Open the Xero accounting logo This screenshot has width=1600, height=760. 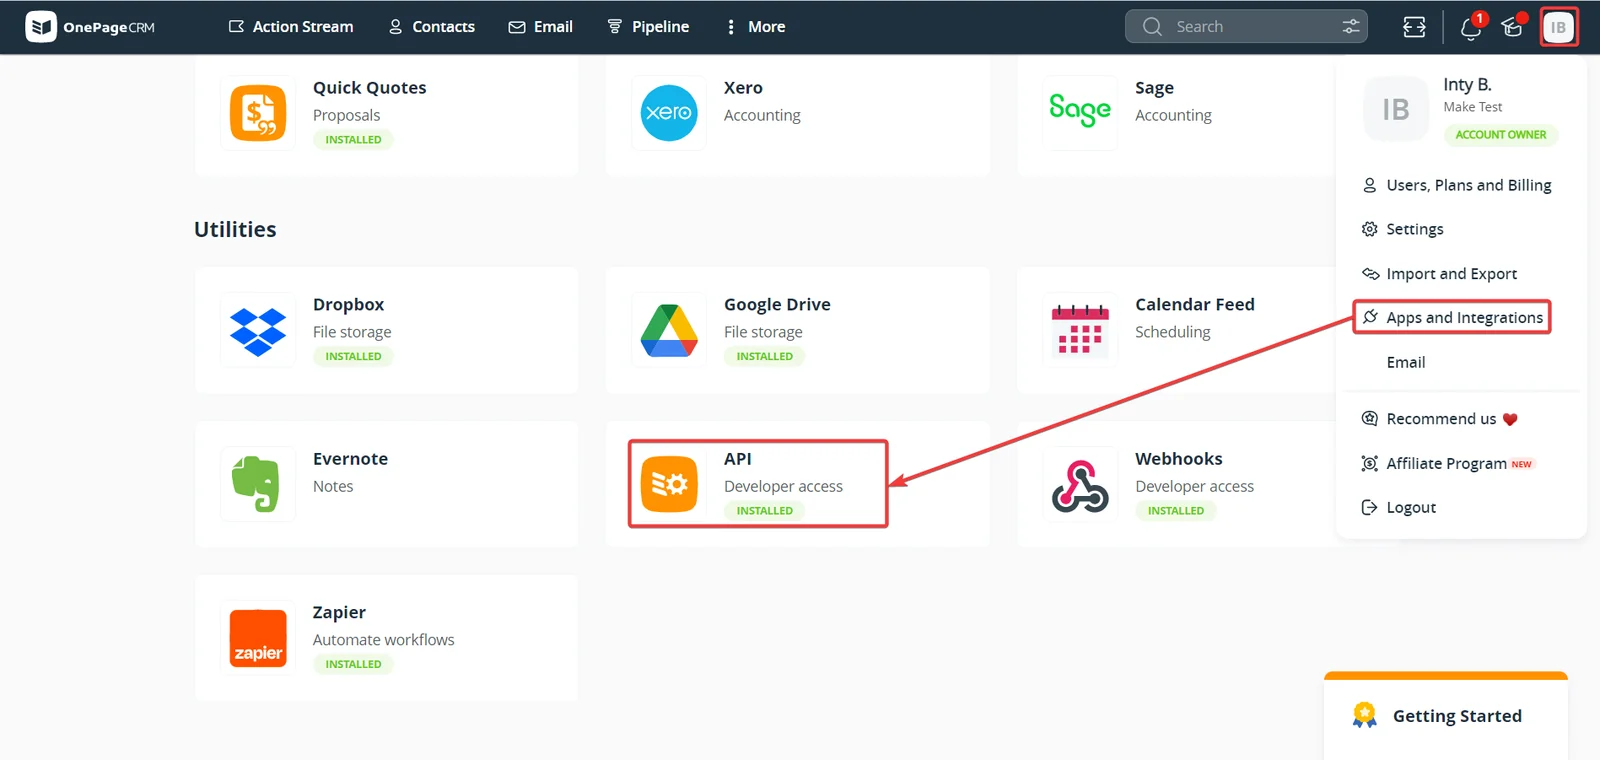[x=669, y=113]
